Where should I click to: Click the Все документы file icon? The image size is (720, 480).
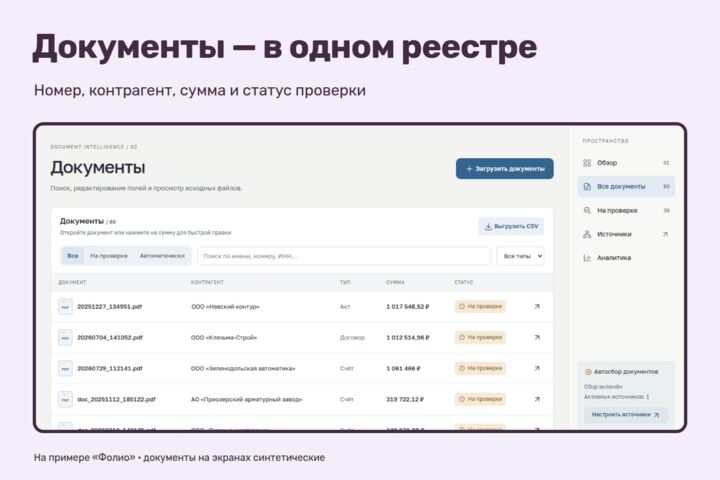587,186
